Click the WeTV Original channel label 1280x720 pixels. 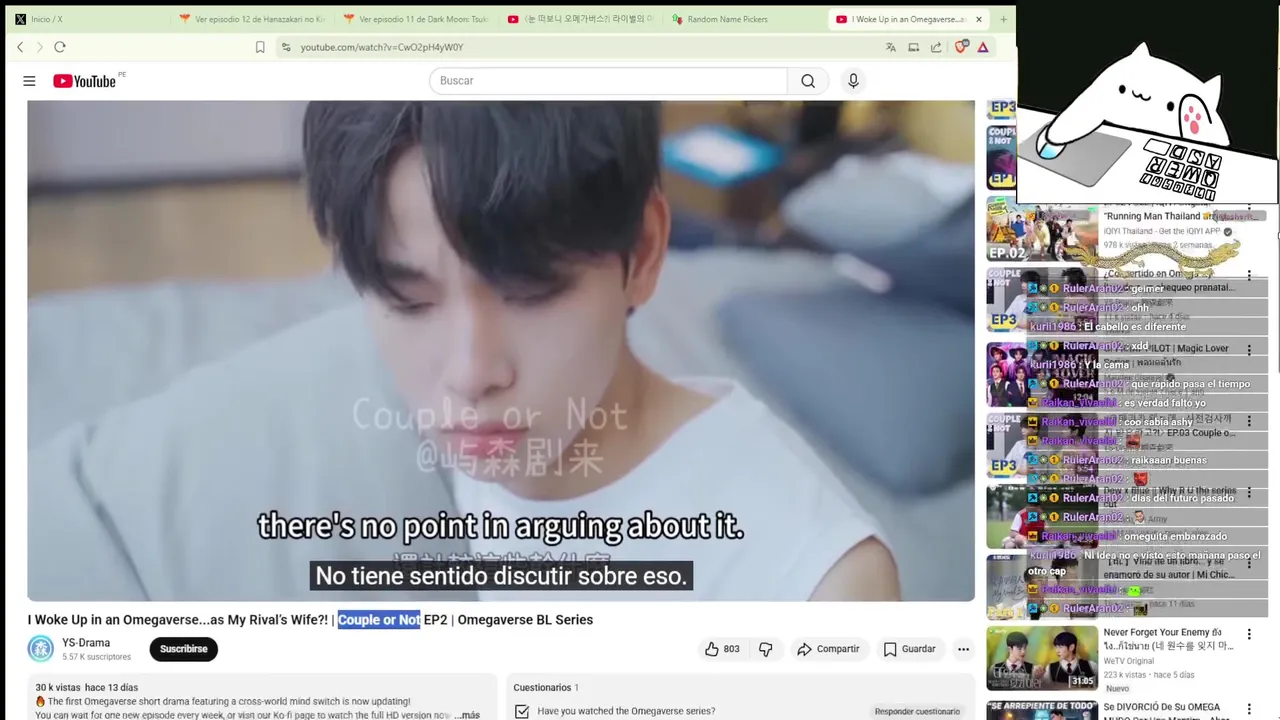tap(1129, 661)
